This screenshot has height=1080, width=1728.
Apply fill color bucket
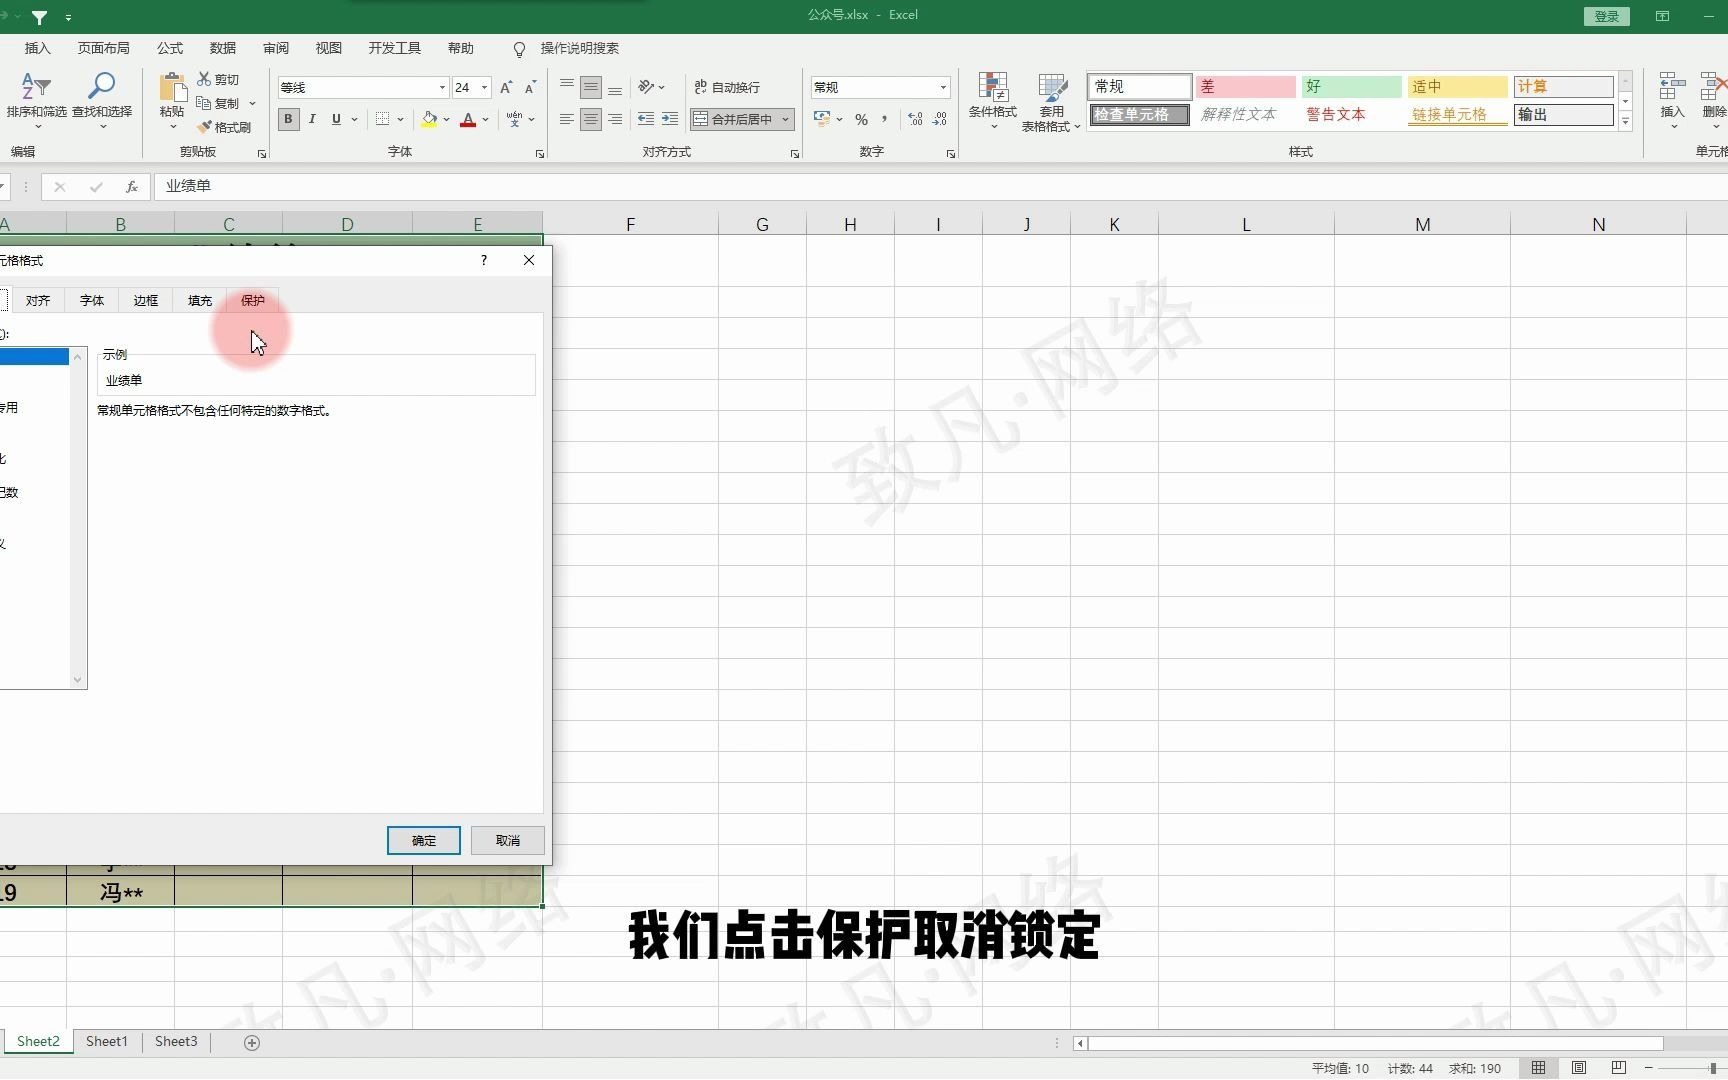(x=429, y=119)
